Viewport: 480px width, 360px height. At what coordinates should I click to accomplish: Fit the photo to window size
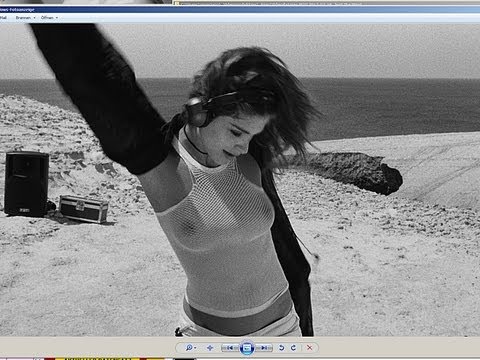tap(210, 348)
